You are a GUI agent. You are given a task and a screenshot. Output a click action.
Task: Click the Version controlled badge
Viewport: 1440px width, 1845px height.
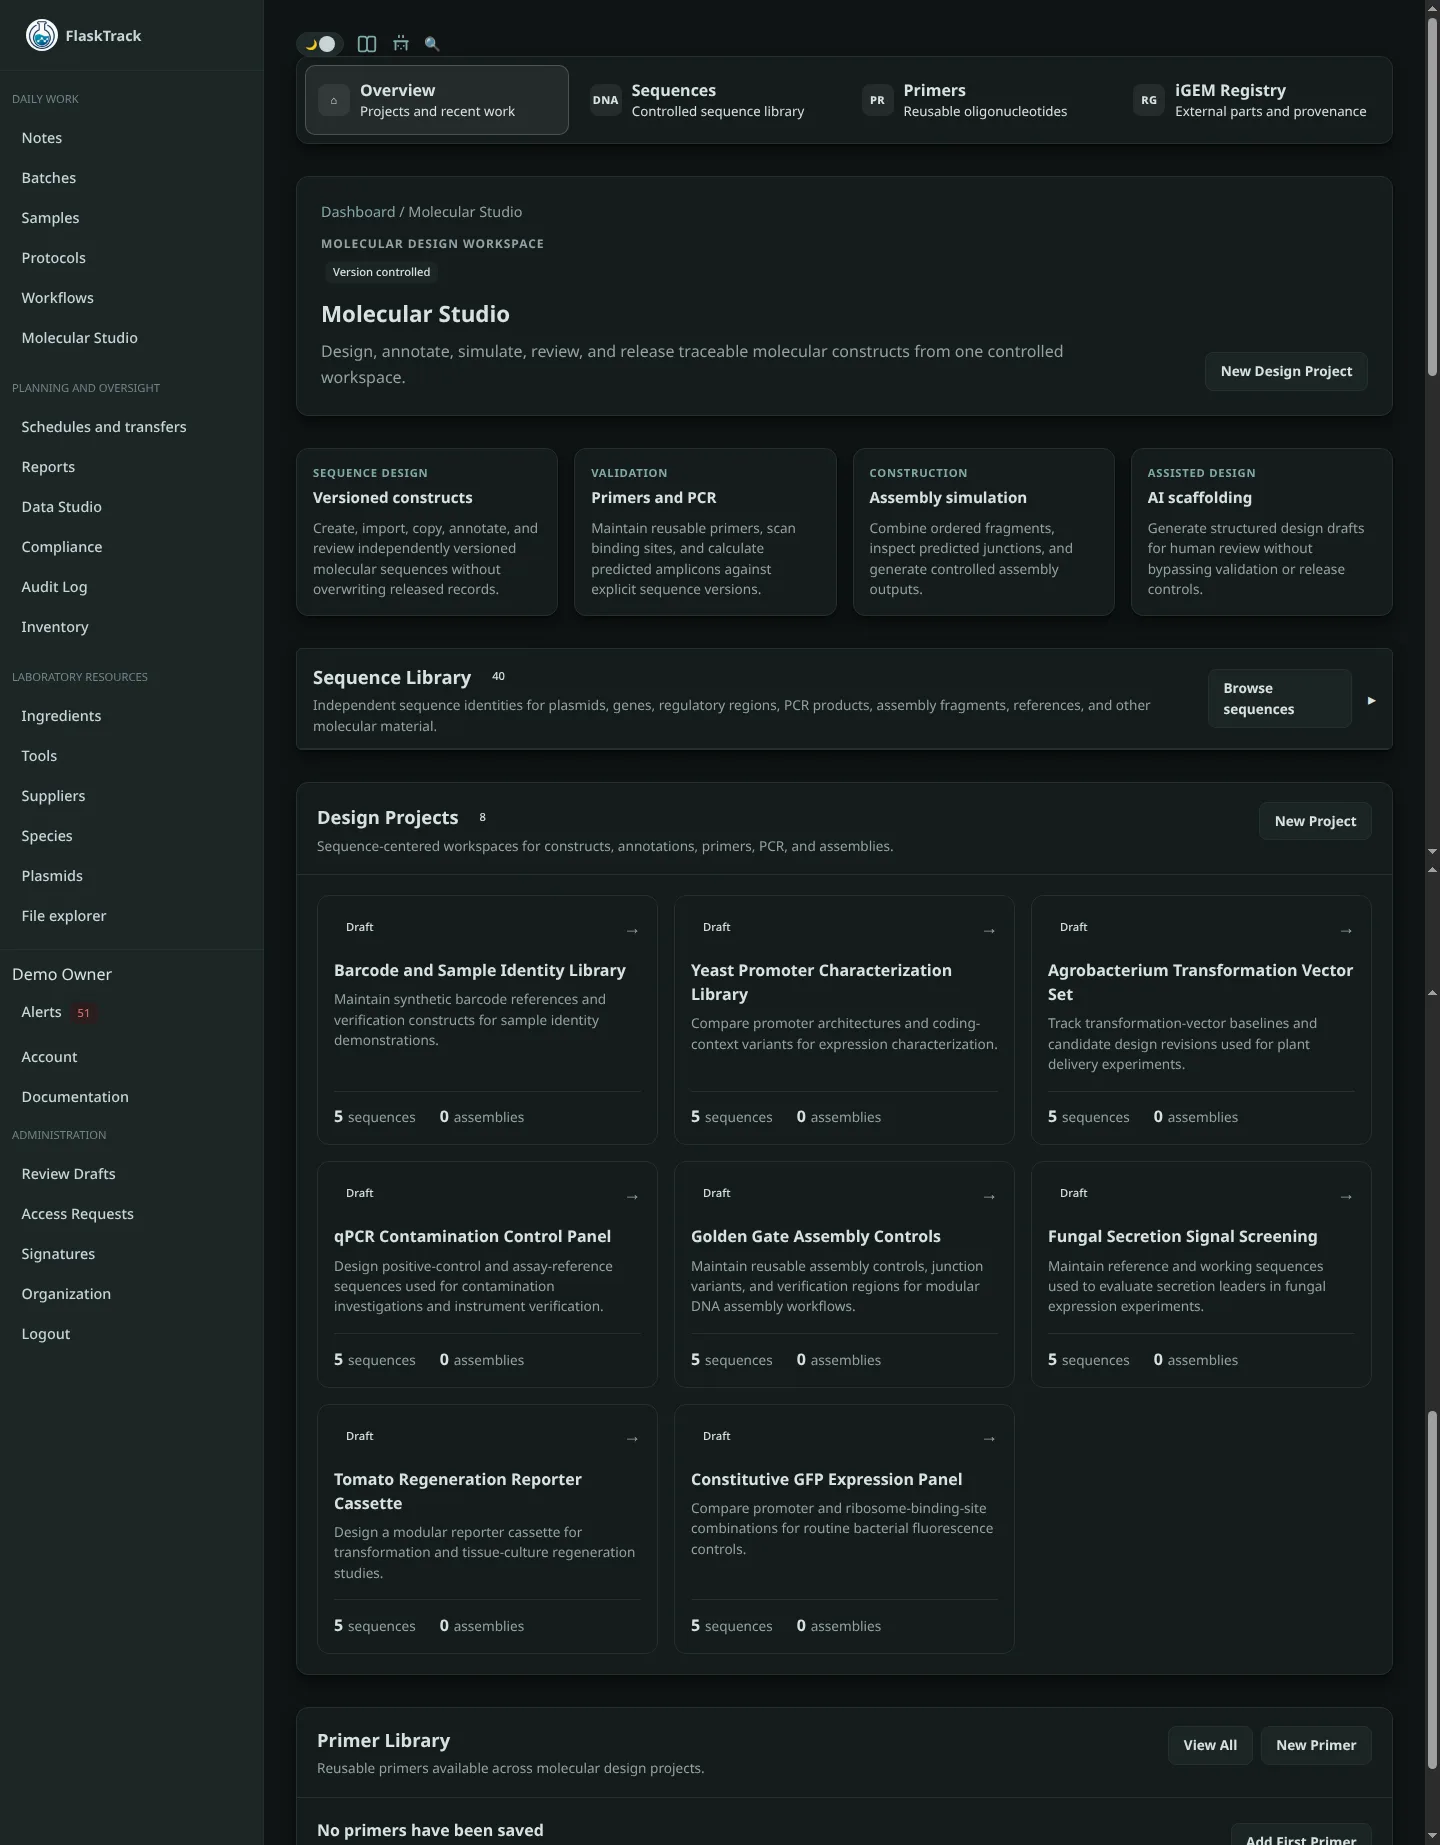381,272
